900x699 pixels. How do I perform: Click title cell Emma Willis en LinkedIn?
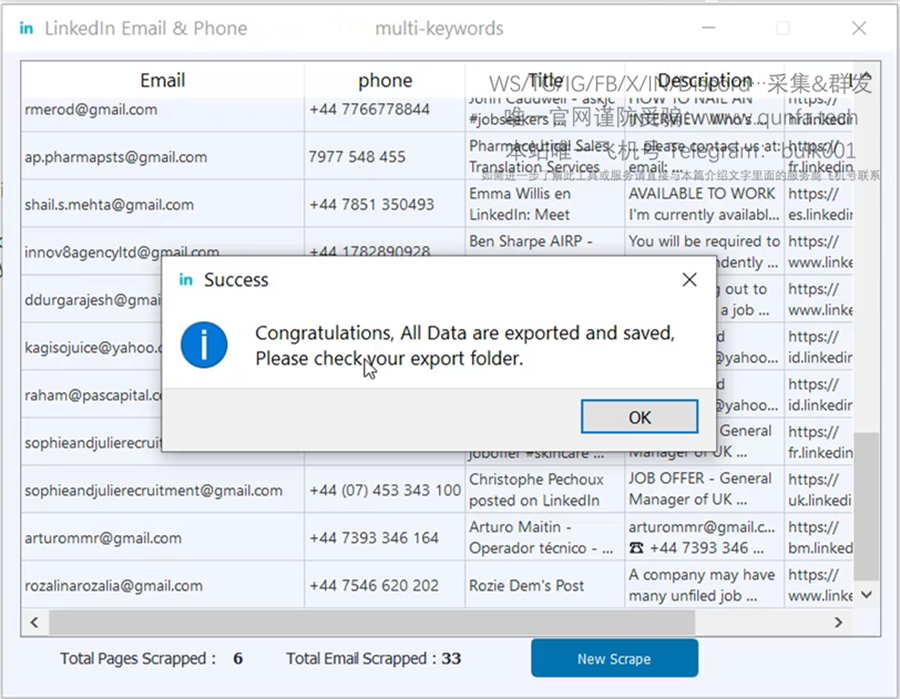pyautogui.click(x=545, y=204)
